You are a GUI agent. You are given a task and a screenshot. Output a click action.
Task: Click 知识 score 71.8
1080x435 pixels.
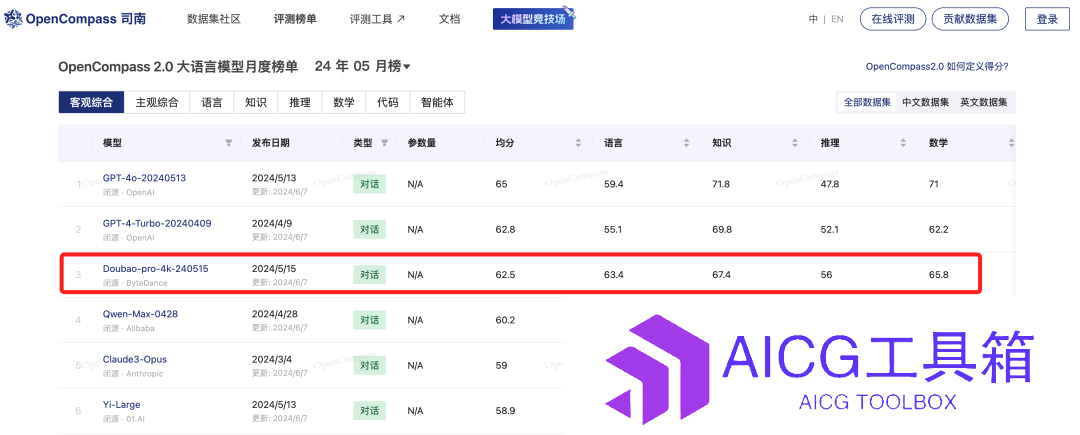721,184
